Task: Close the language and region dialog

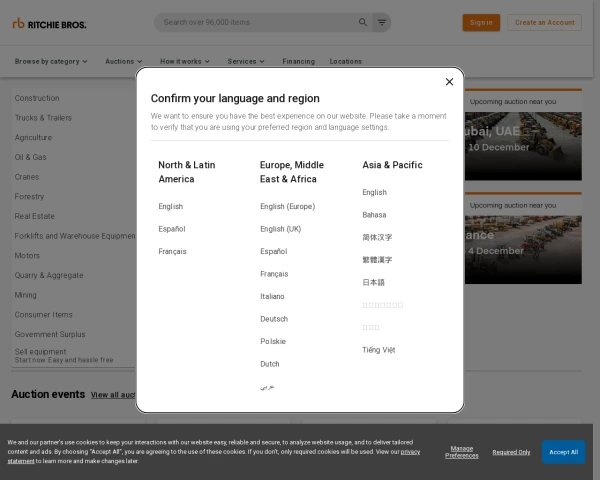Action: point(449,82)
